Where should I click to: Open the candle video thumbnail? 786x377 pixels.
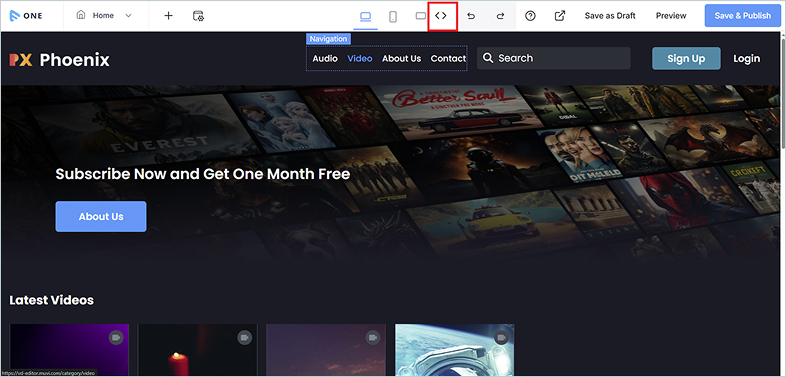[198, 350]
